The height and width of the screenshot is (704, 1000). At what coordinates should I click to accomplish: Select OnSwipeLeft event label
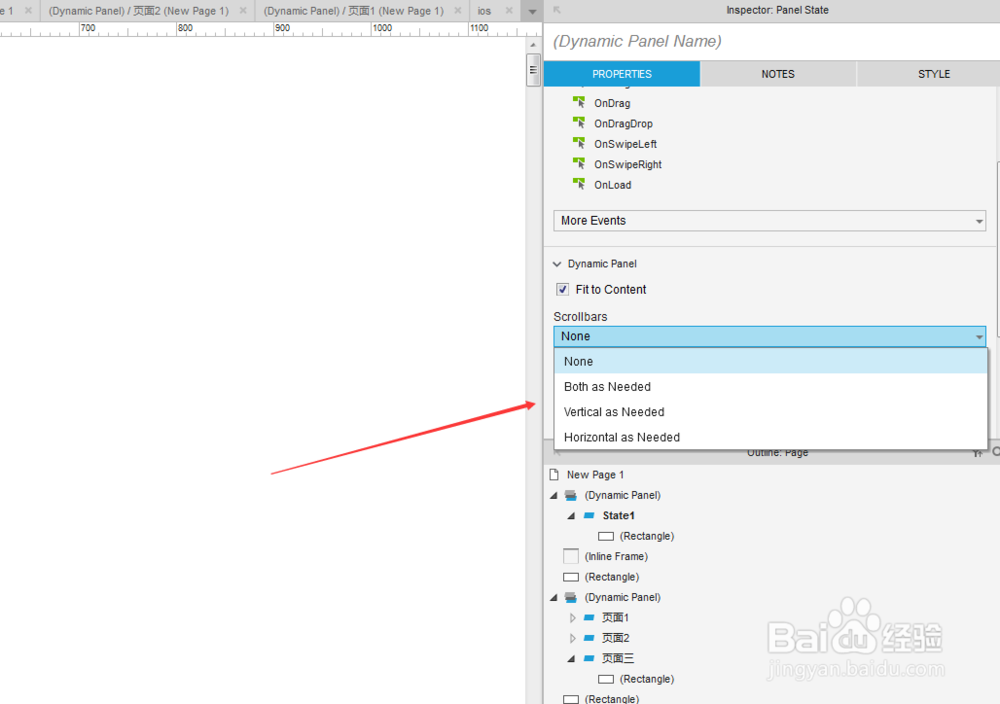625,144
